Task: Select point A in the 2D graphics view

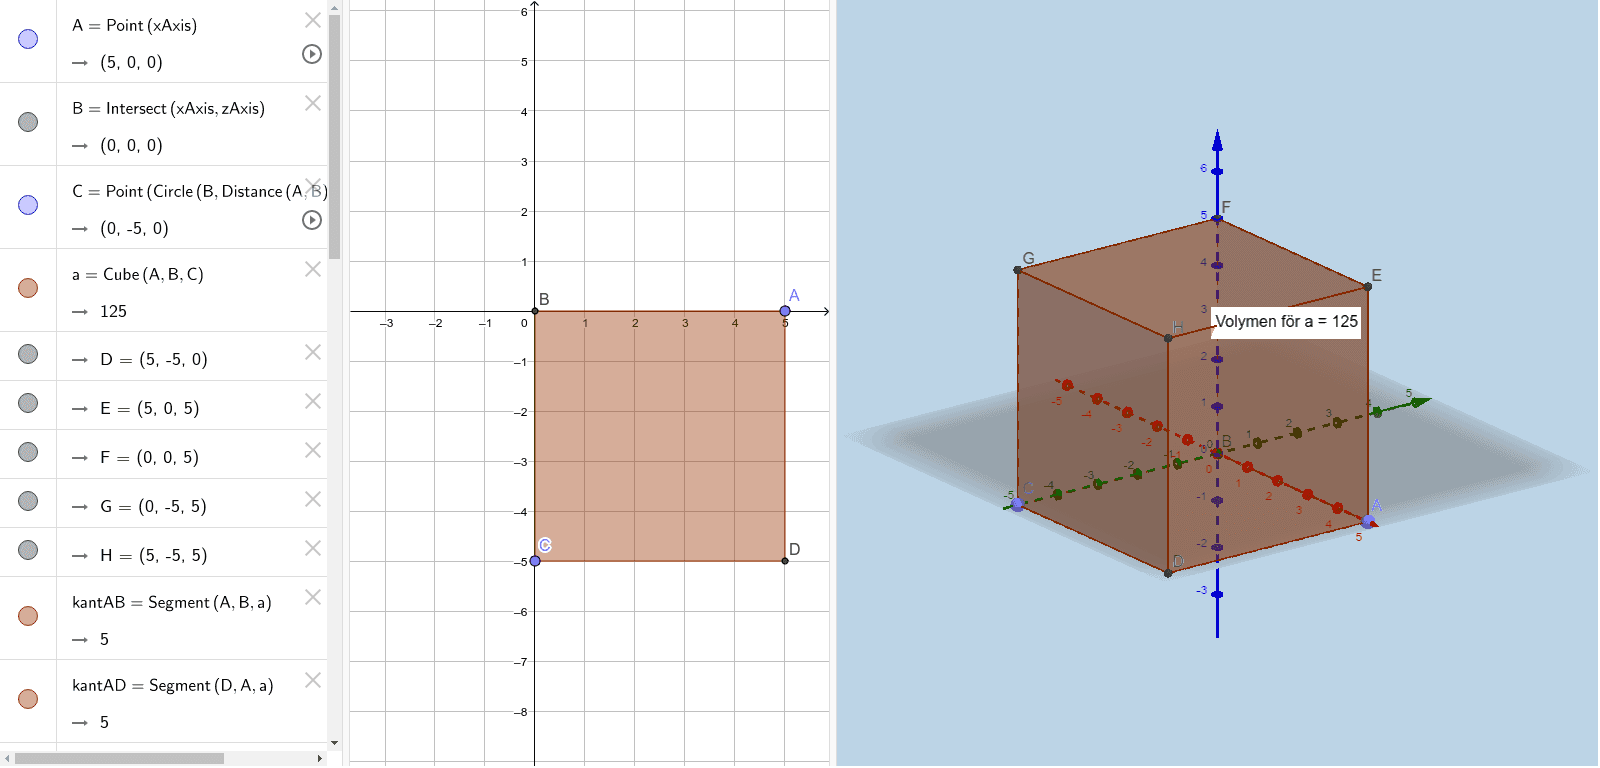Action: (785, 311)
